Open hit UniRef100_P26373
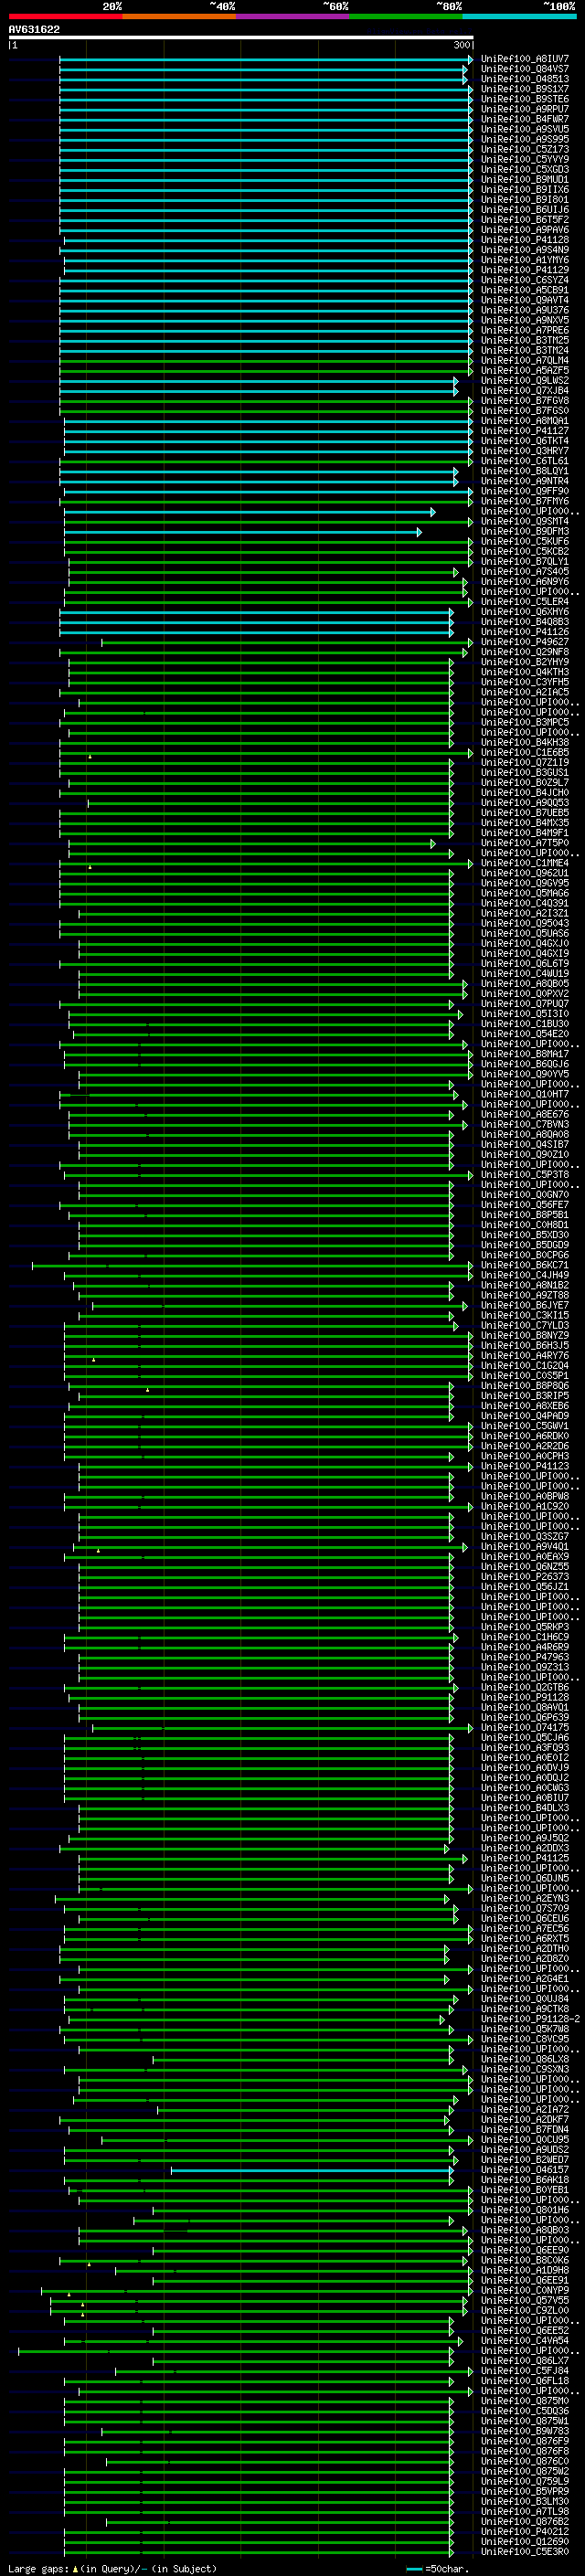 [x=524, y=1577]
